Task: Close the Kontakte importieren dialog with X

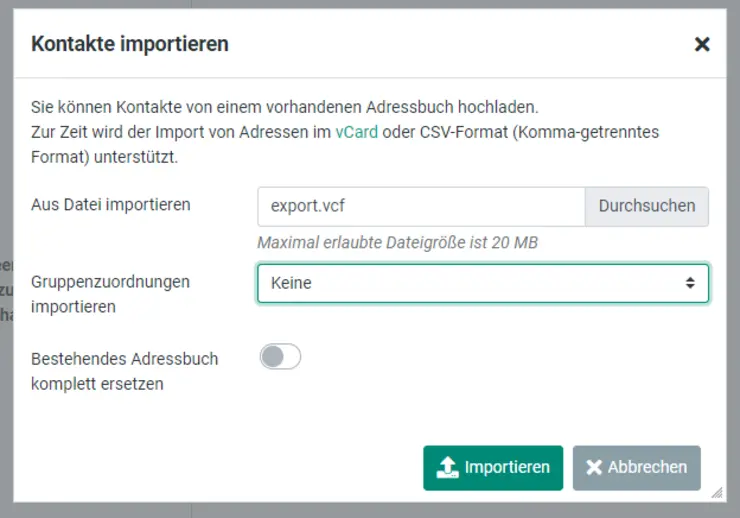Action: pyautogui.click(x=702, y=44)
